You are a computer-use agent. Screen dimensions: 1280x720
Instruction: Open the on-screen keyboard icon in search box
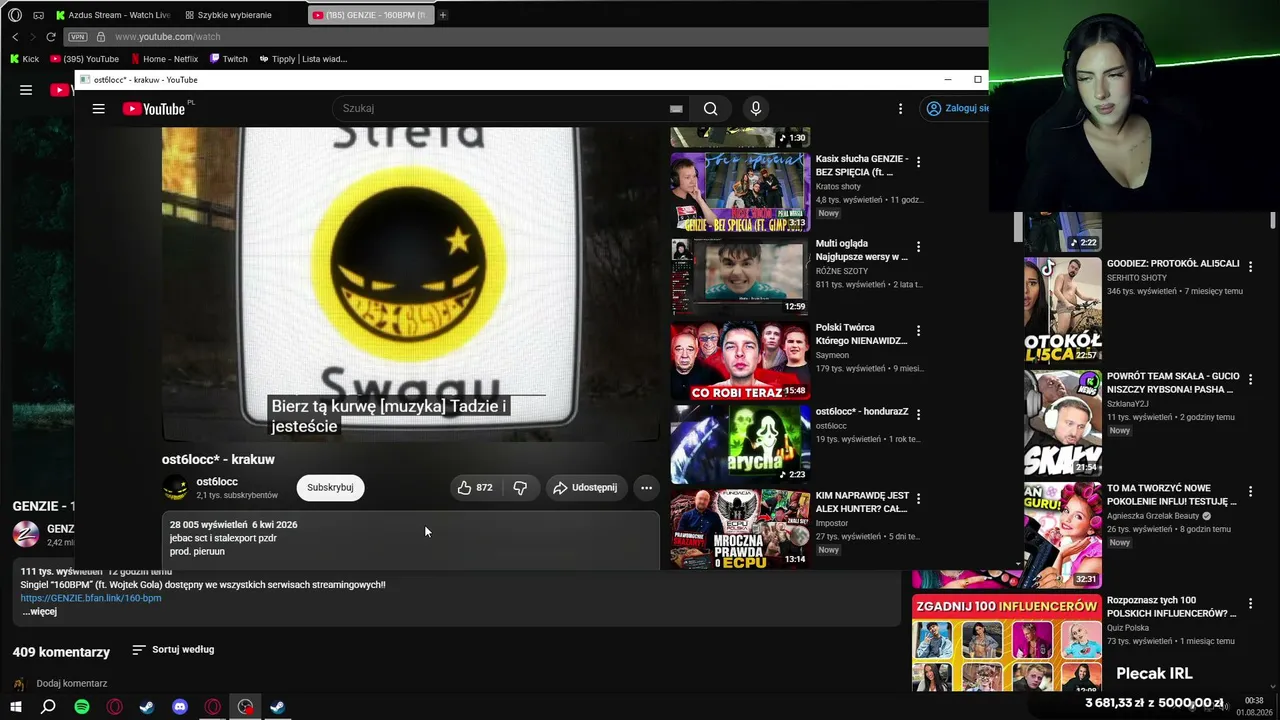pyautogui.click(x=676, y=109)
